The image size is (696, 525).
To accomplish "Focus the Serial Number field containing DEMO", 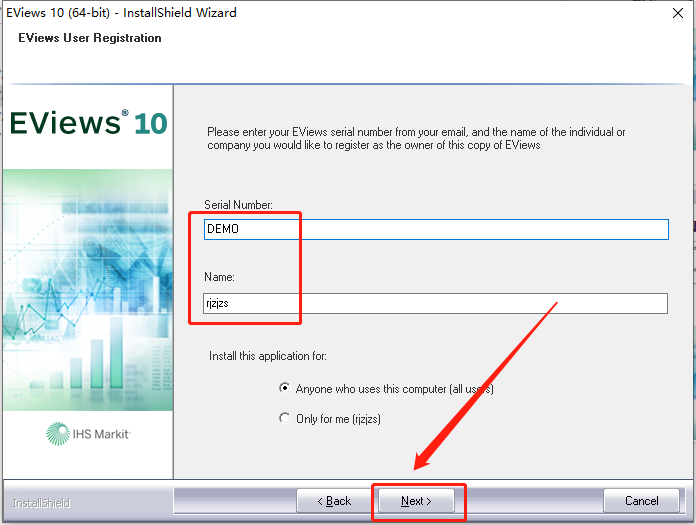I will click(x=436, y=229).
